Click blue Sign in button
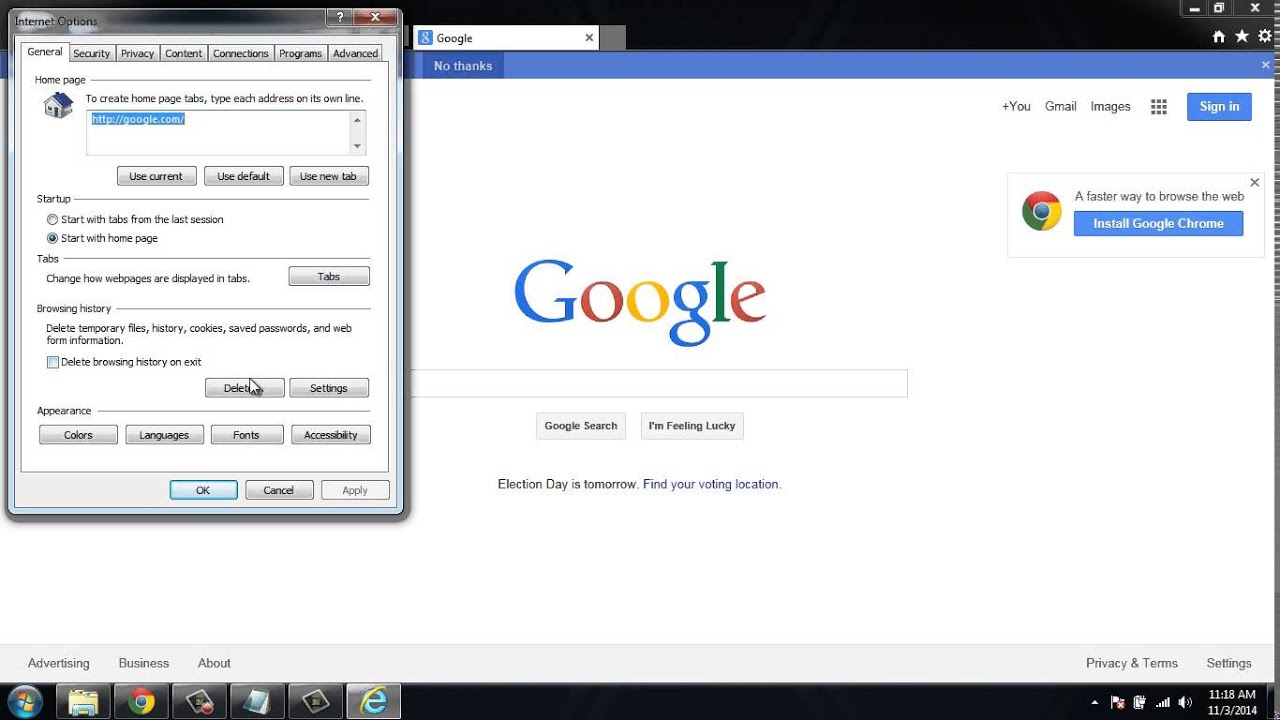The image size is (1280, 720). [1219, 107]
